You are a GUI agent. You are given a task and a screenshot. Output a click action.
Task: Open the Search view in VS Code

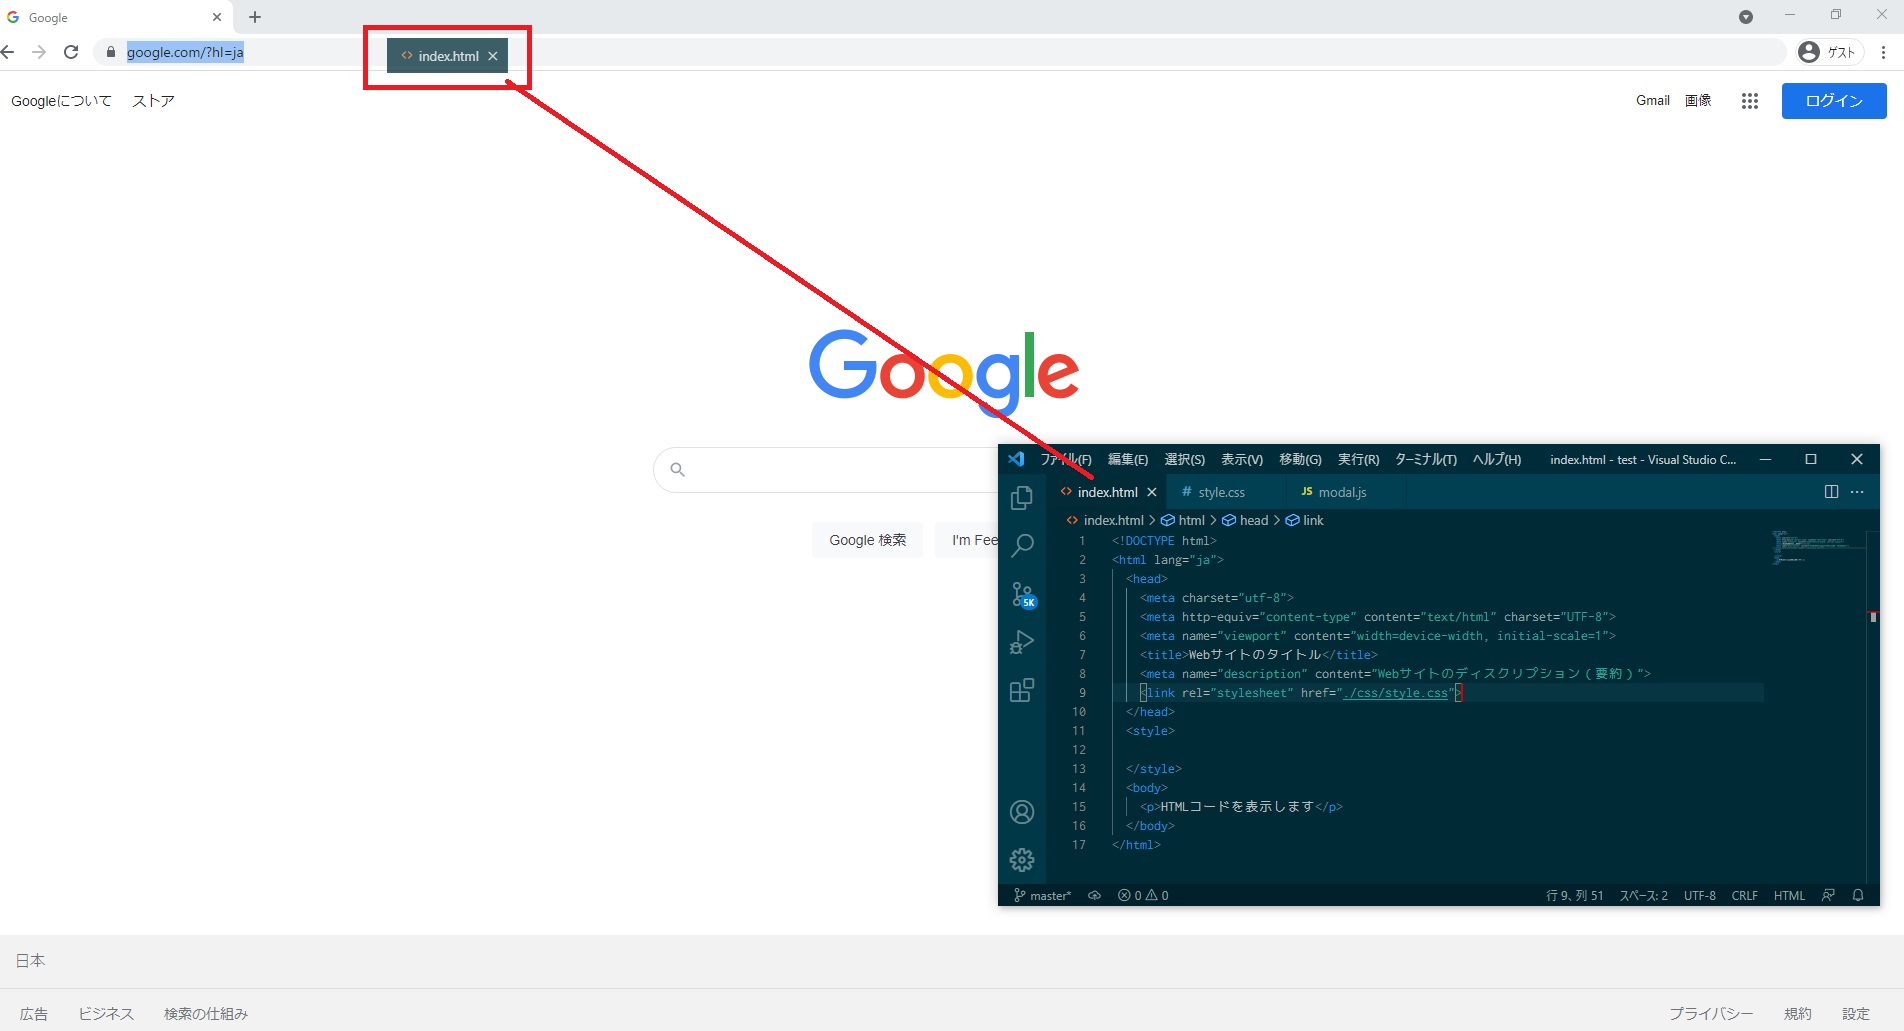click(1022, 545)
